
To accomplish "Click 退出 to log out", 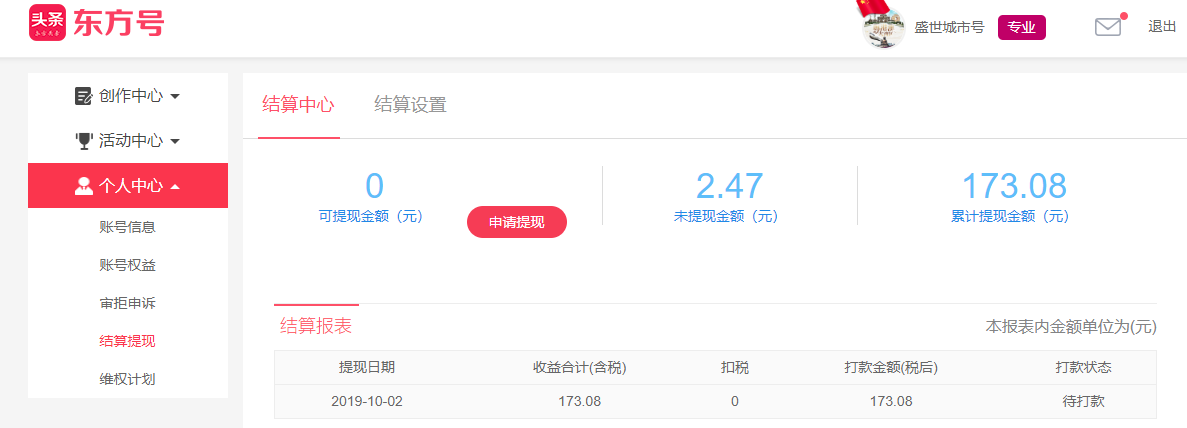I will [x=1162, y=27].
